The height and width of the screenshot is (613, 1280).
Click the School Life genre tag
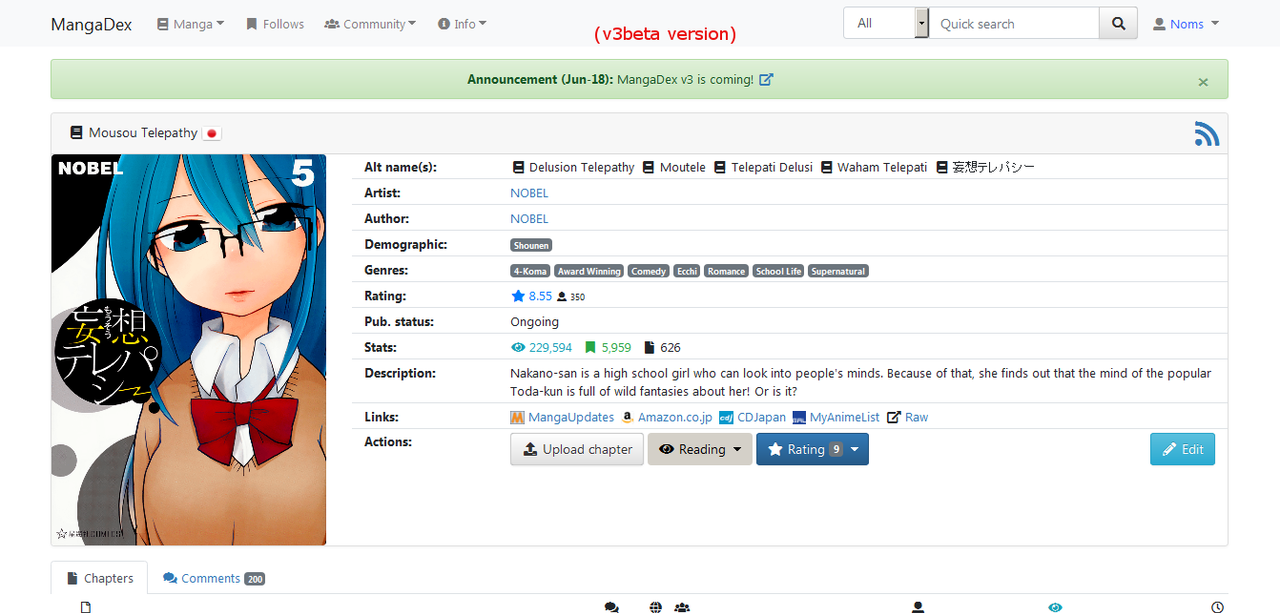(778, 271)
